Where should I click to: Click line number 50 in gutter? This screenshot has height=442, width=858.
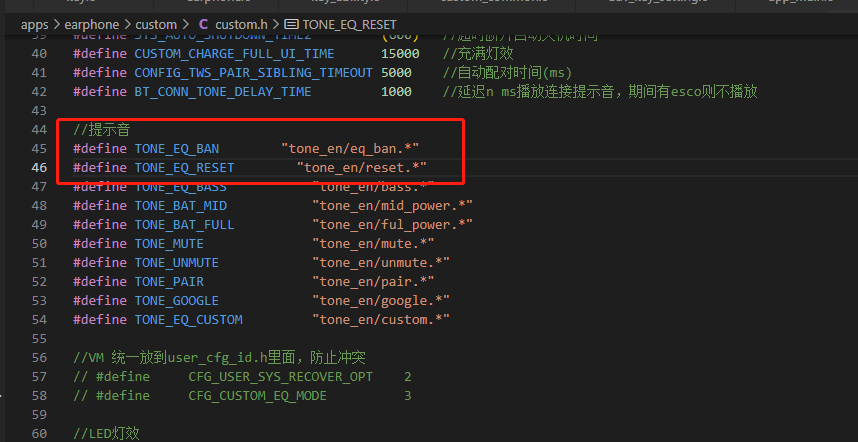(x=39, y=243)
